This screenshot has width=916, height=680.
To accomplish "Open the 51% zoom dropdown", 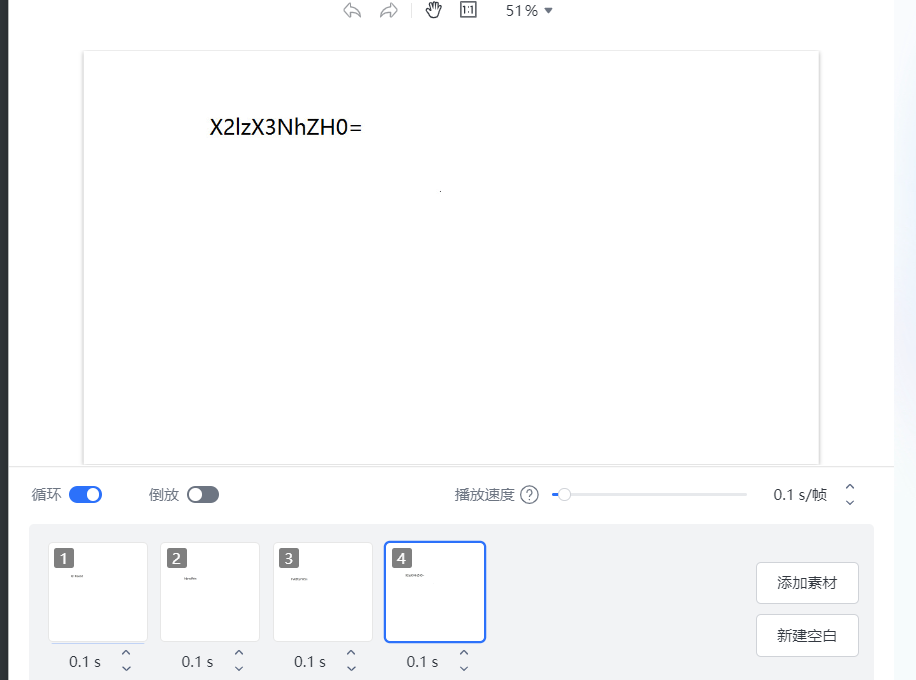I will click(x=529, y=11).
